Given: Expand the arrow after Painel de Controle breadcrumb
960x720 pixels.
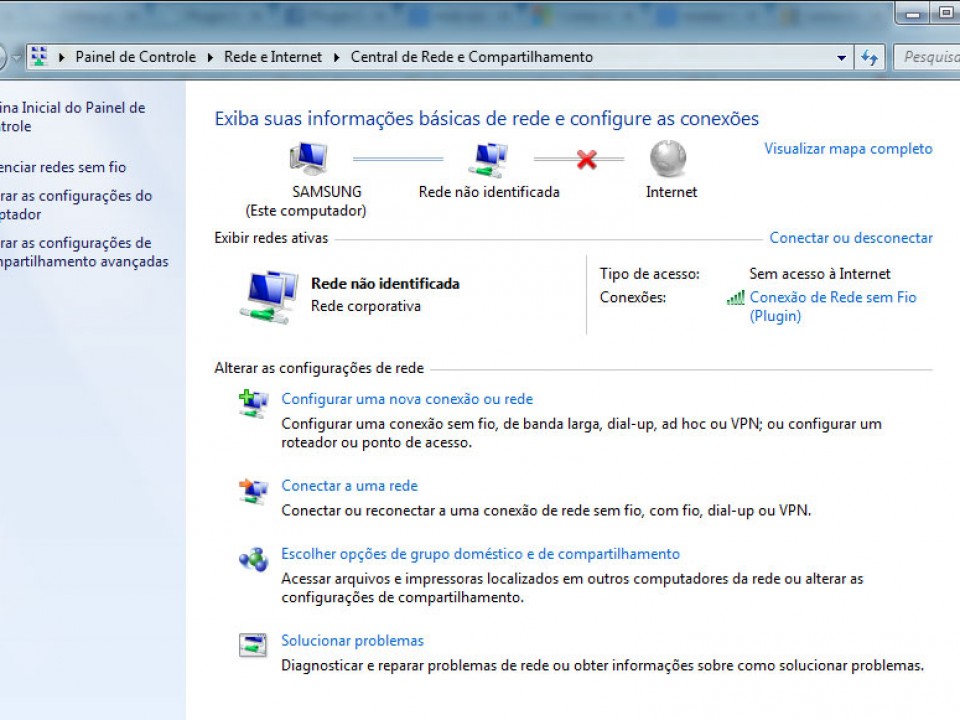Looking at the screenshot, I should (211, 58).
